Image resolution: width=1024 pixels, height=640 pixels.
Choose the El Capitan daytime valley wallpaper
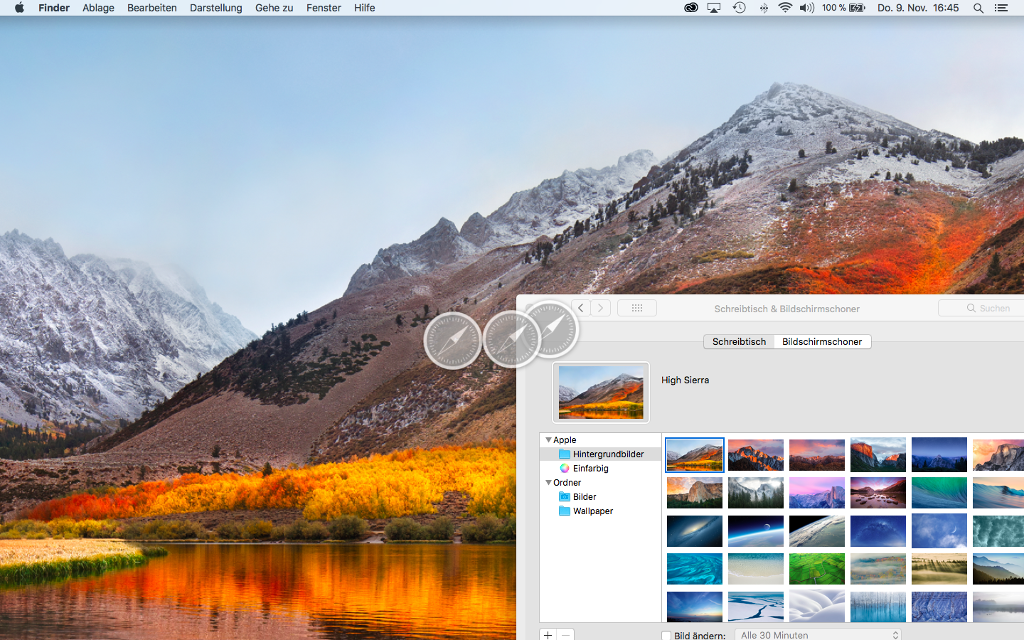(x=878, y=455)
